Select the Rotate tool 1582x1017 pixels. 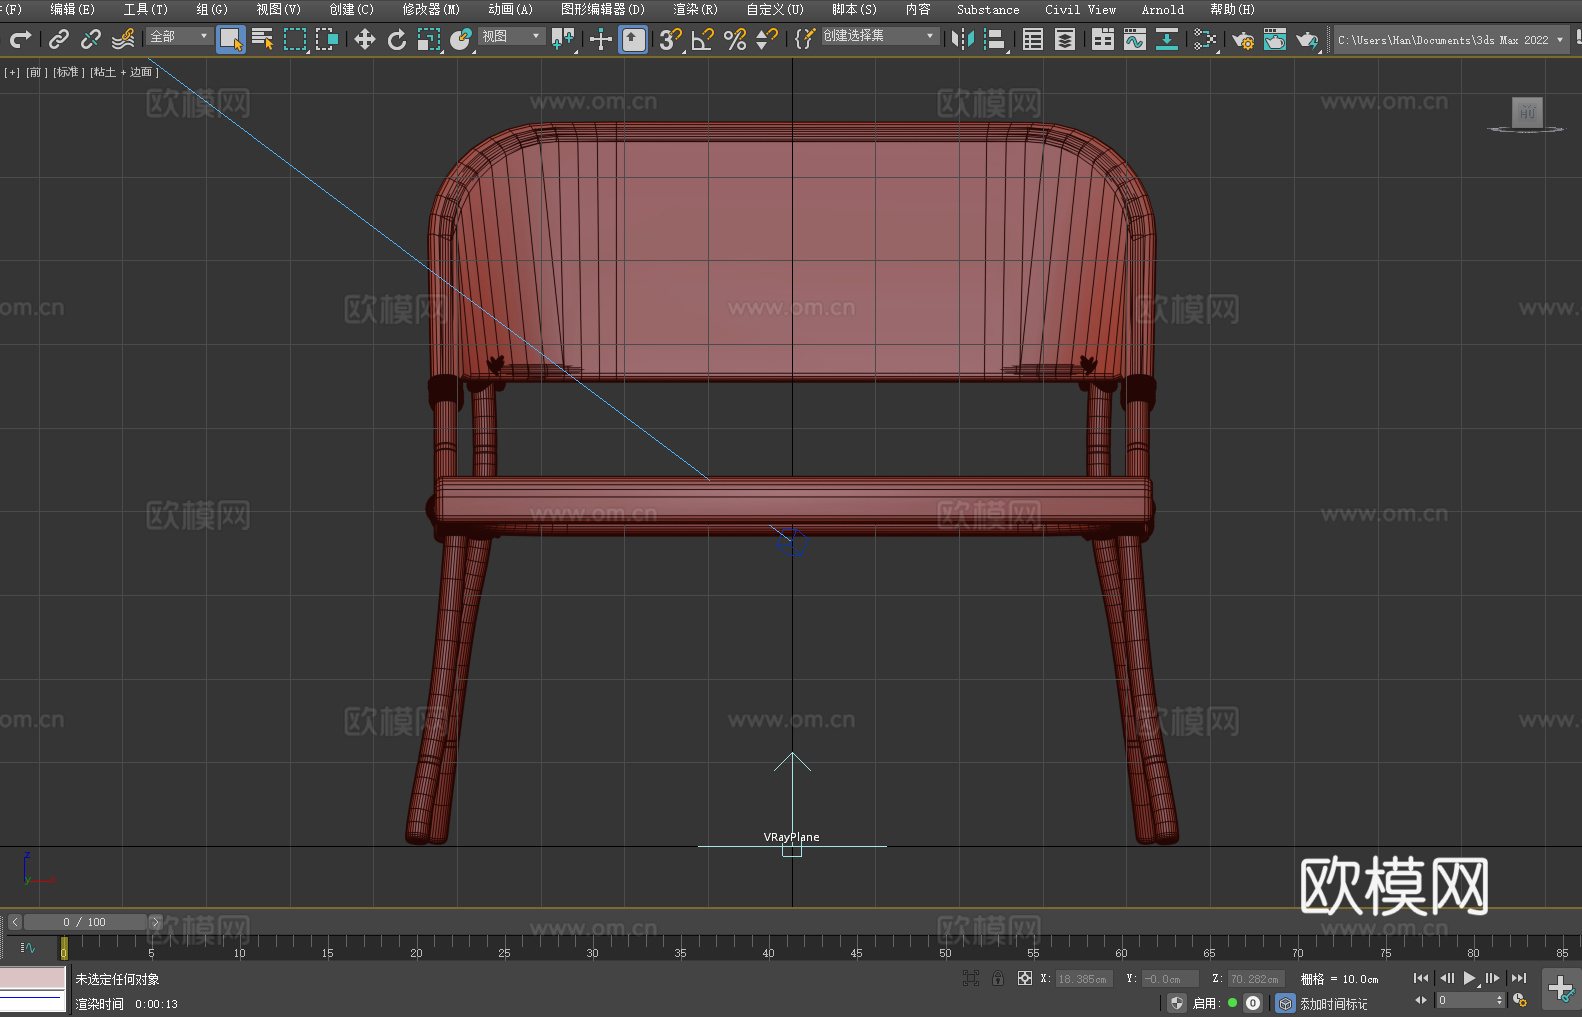pyautogui.click(x=397, y=39)
